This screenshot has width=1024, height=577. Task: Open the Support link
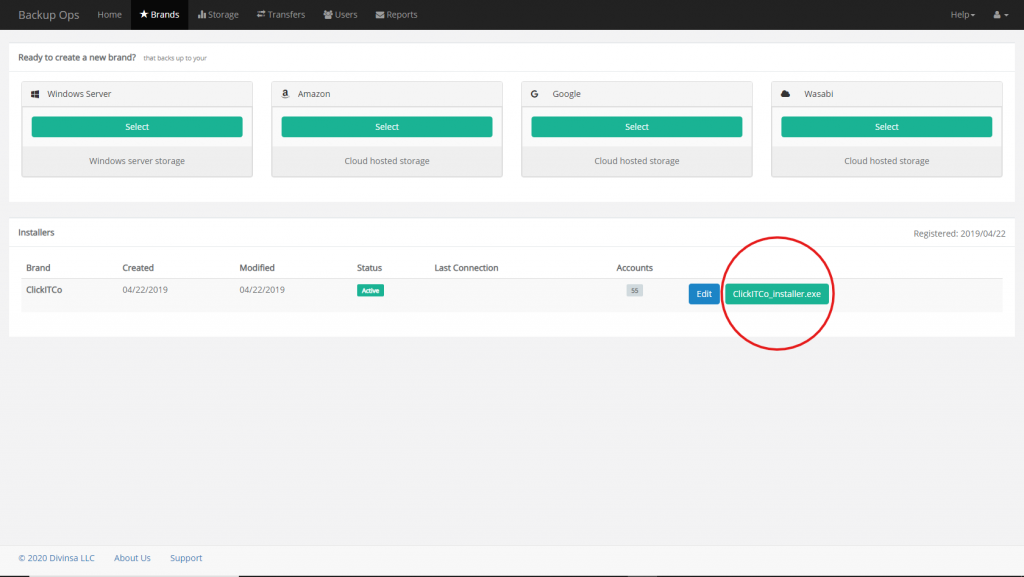[x=186, y=558]
